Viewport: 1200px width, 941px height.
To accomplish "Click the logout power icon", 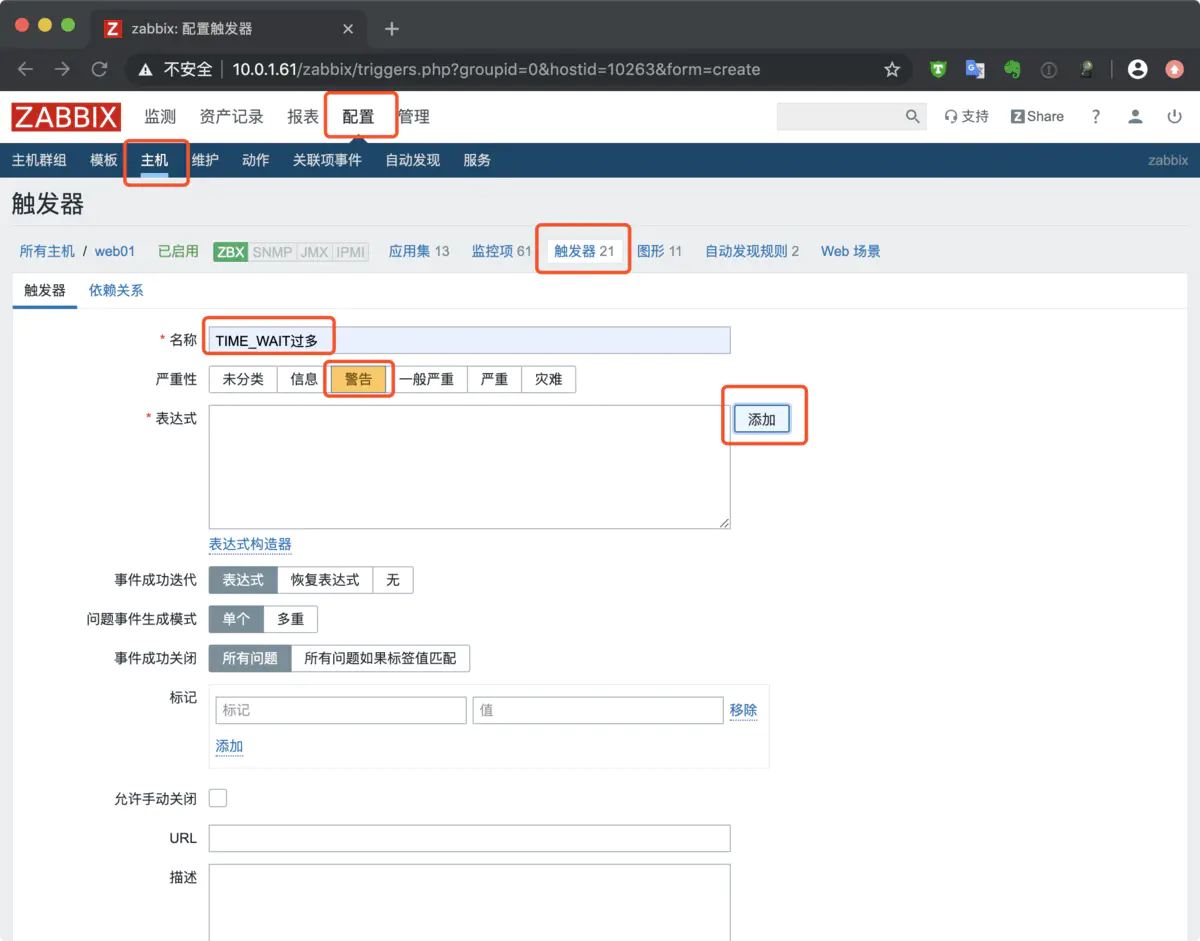I will (1175, 116).
